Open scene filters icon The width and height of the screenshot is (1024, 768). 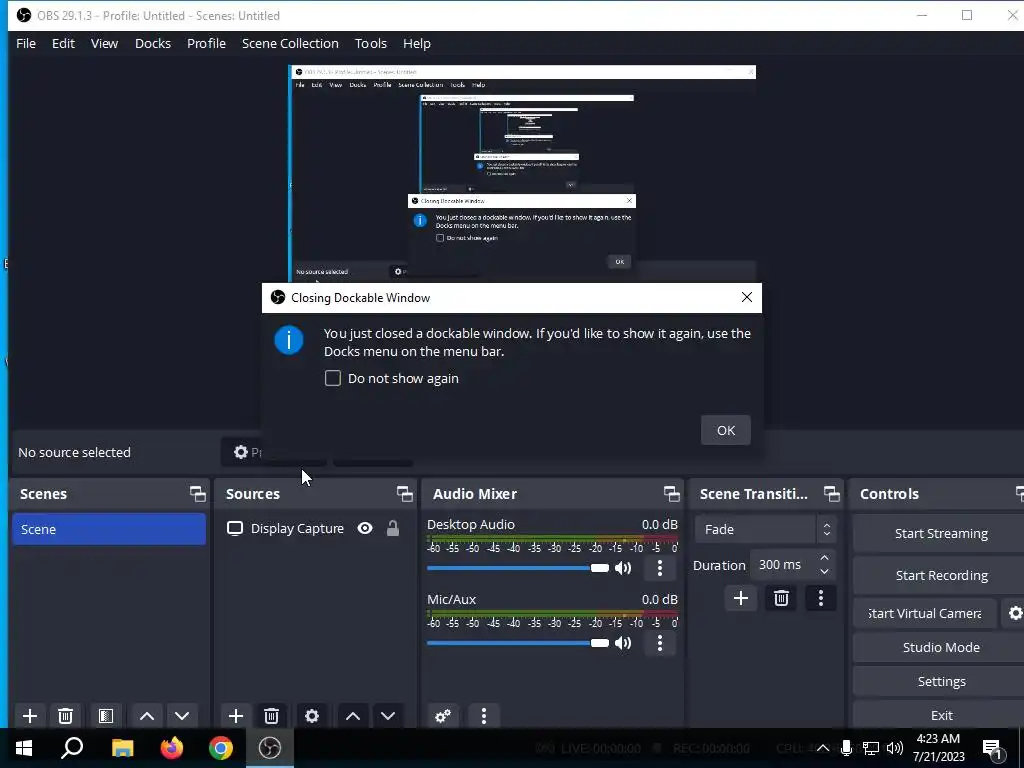tap(106, 716)
